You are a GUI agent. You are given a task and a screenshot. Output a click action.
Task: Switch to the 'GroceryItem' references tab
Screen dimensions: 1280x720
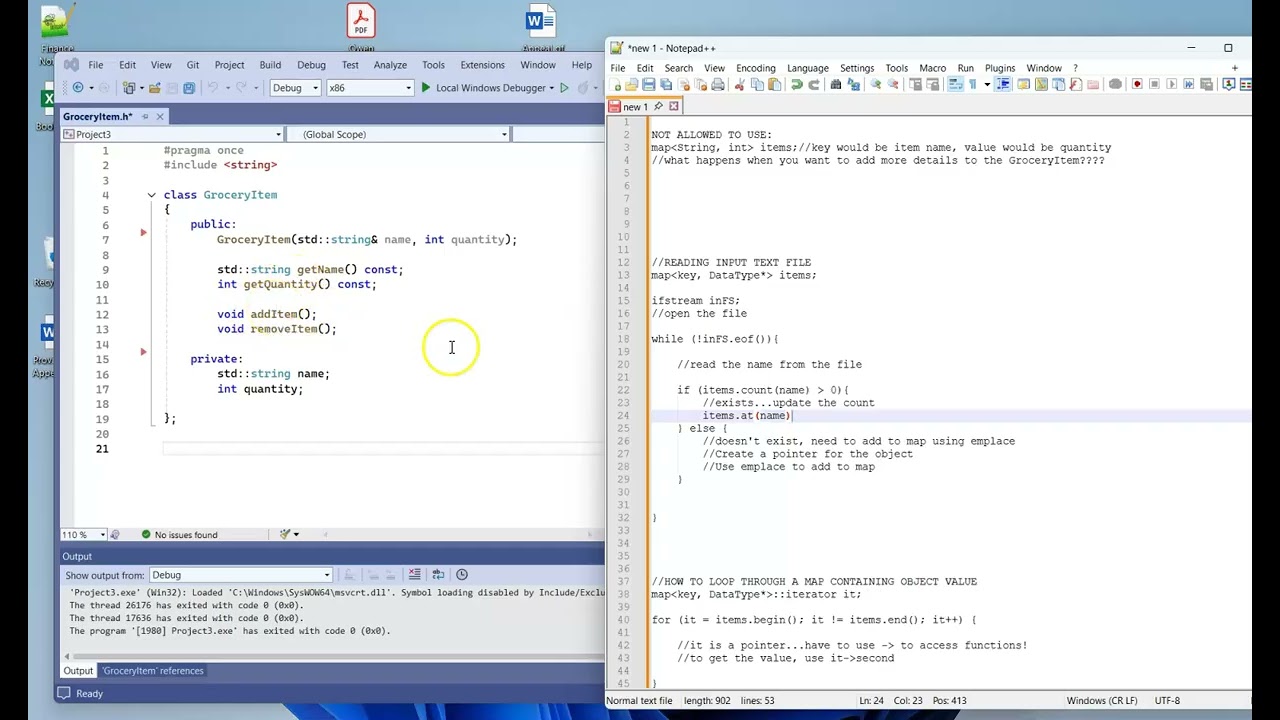point(153,671)
